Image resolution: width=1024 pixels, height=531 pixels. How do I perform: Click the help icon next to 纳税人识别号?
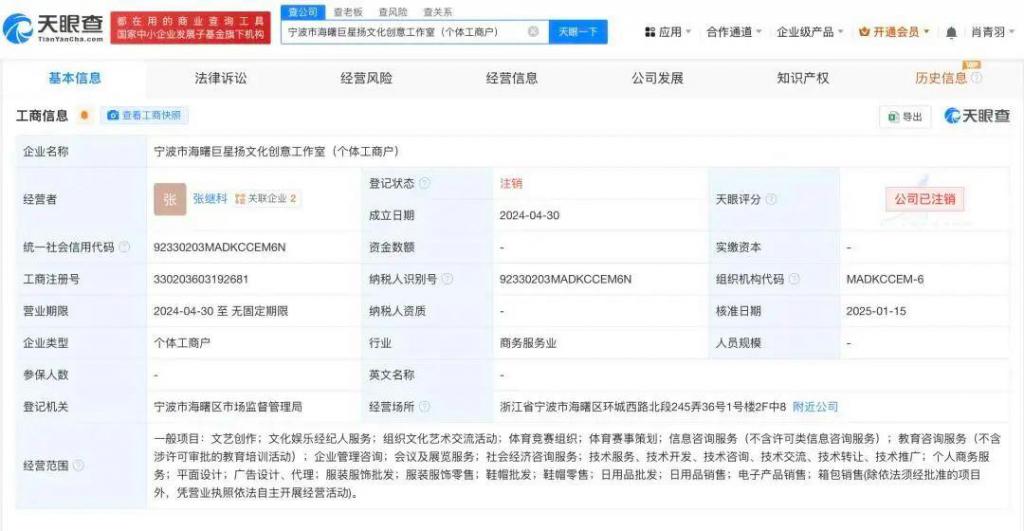(447, 279)
